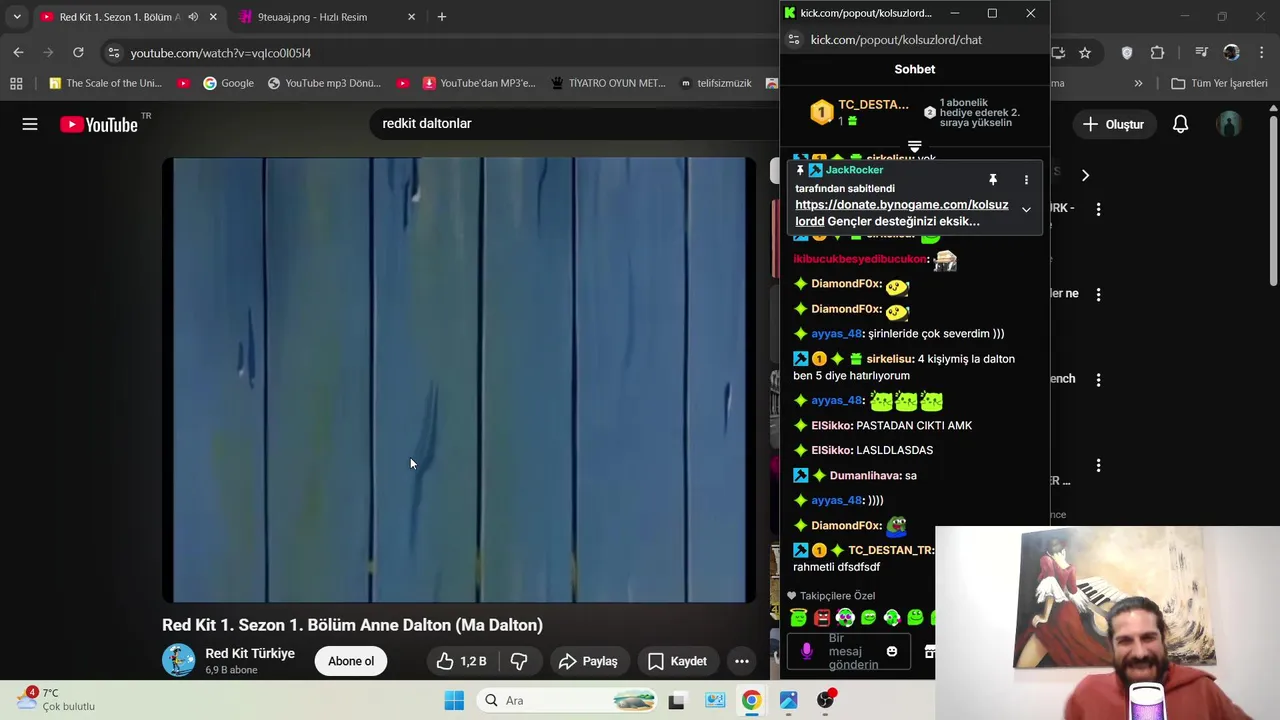Click the YouTube notifications bell
The width and height of the screenshot is (1280, 720).
point(1180,124)
